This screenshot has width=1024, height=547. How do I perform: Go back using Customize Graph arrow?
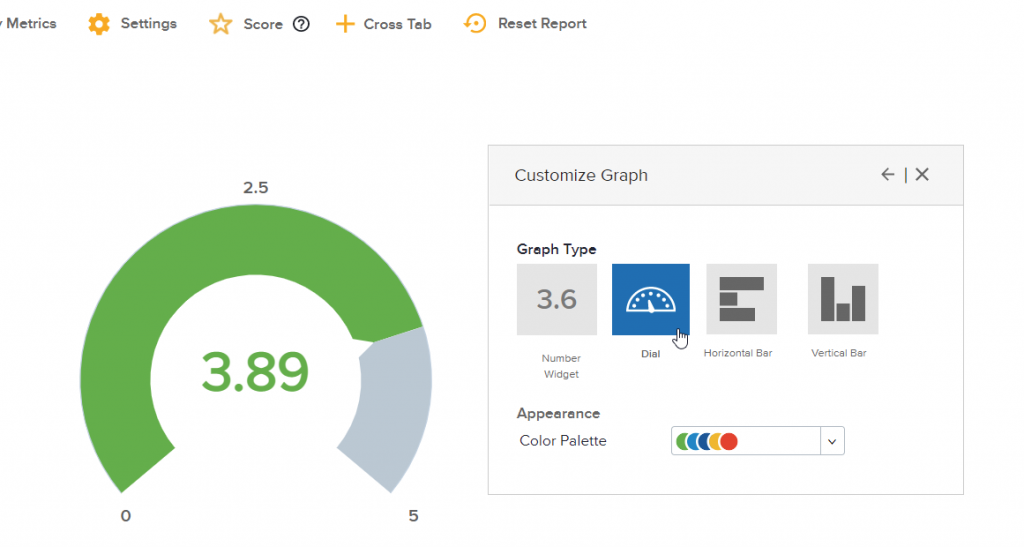(x=887, y=175)
